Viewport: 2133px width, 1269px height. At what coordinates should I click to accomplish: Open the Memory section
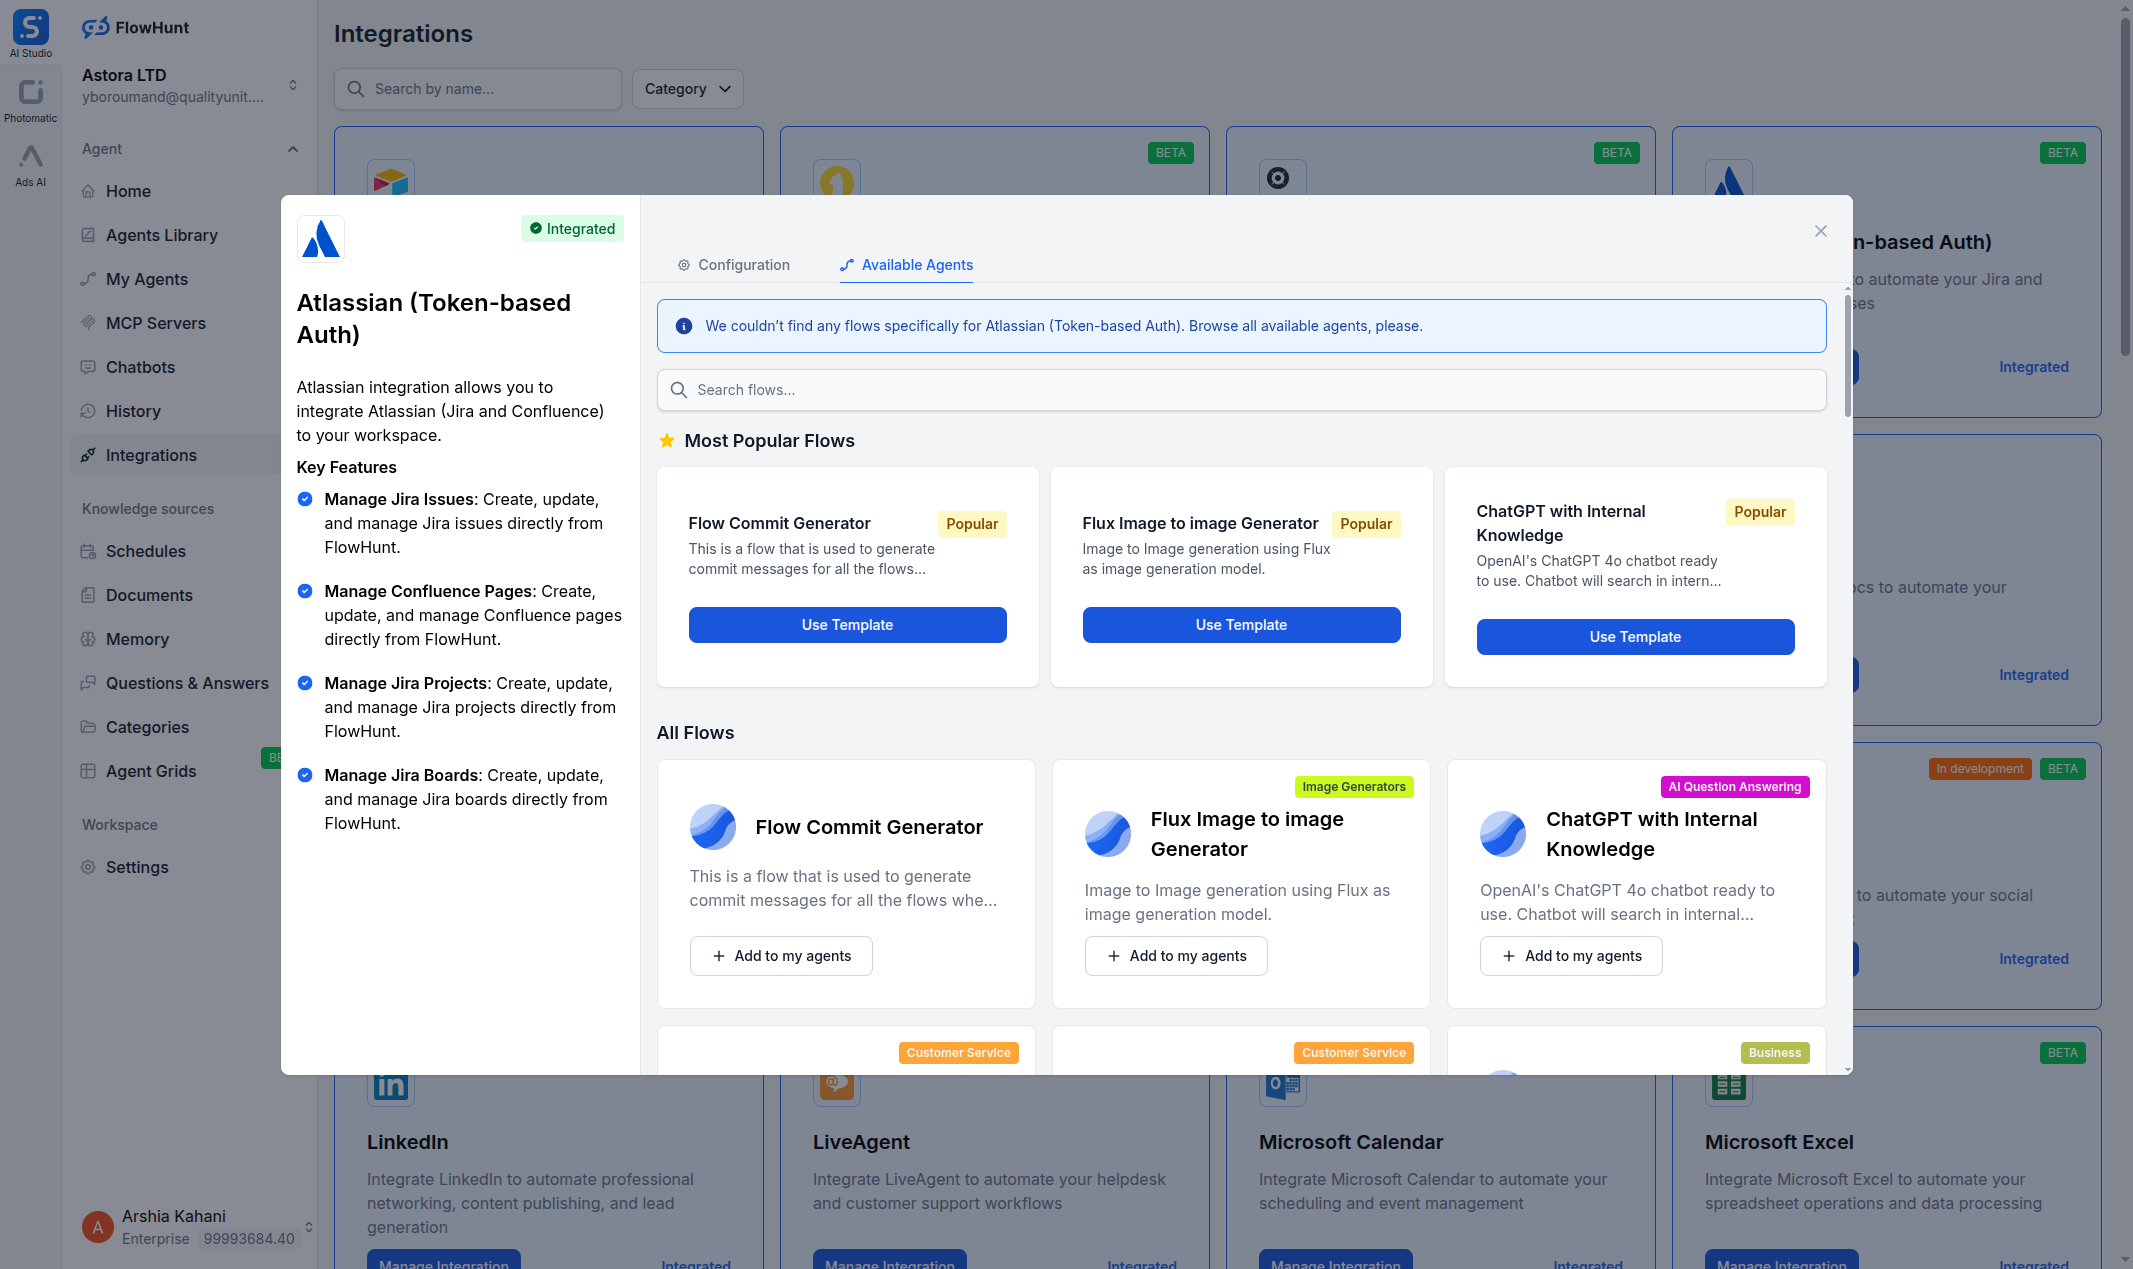(x=137, y=639)
